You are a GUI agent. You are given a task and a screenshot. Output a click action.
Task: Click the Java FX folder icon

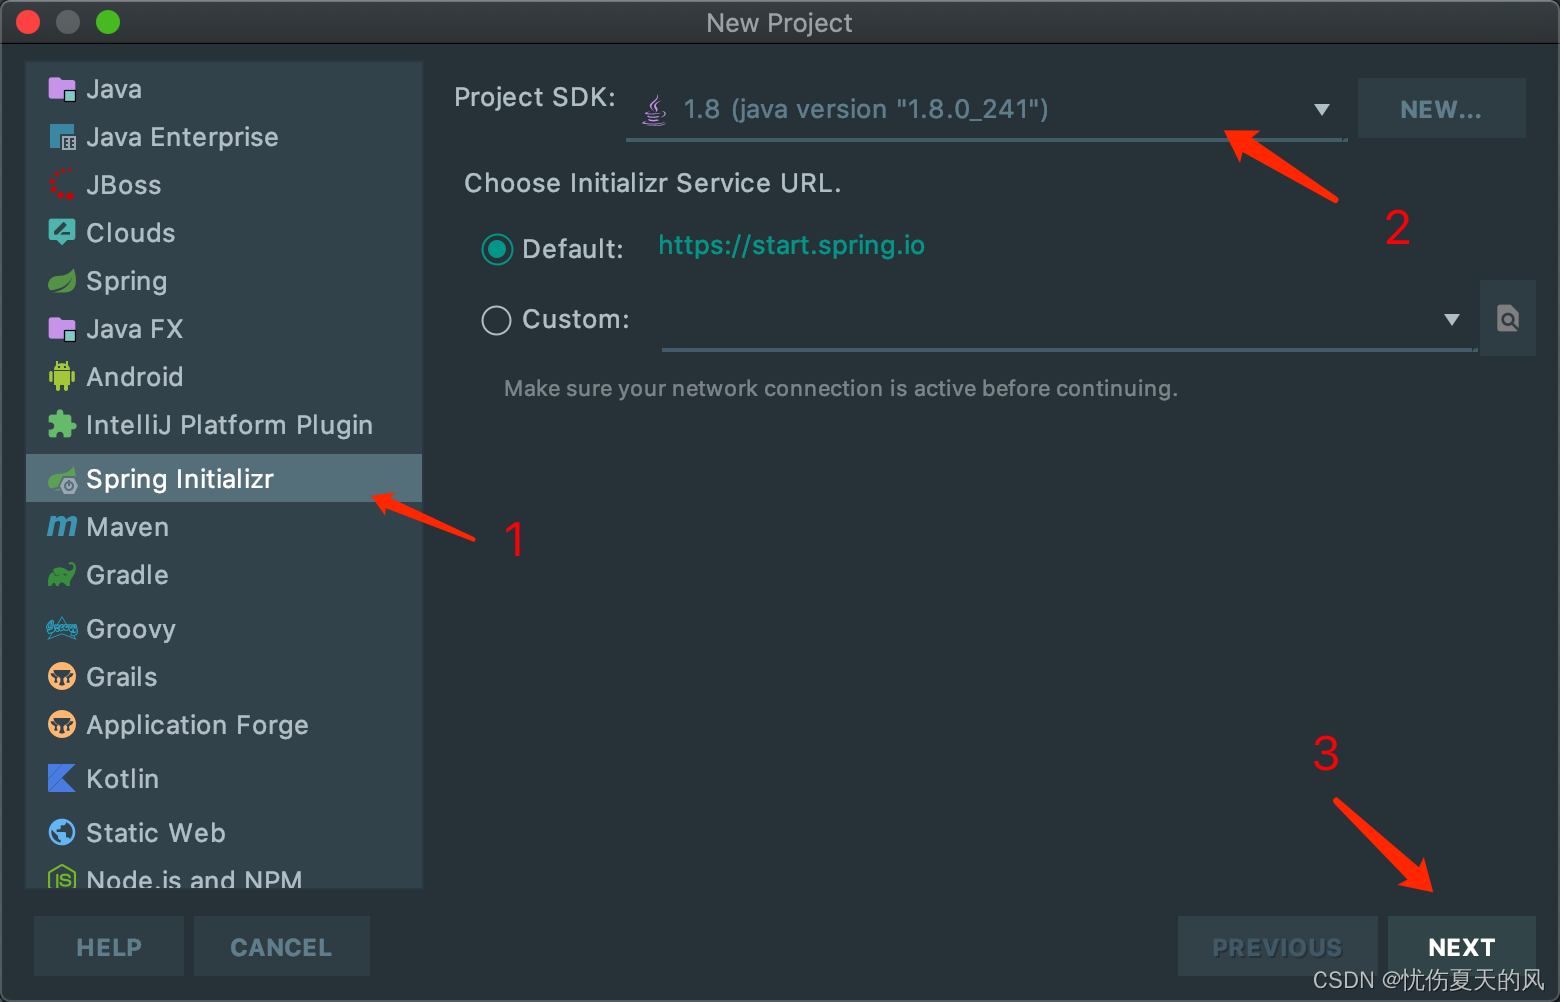point(62,329)
